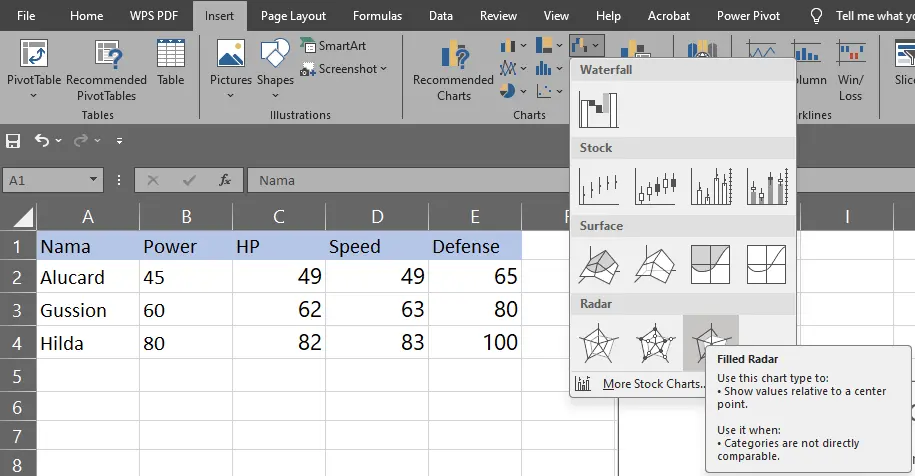Insert a Win/Loss sparkline
The image size is (915, 476).
point(850,70)
